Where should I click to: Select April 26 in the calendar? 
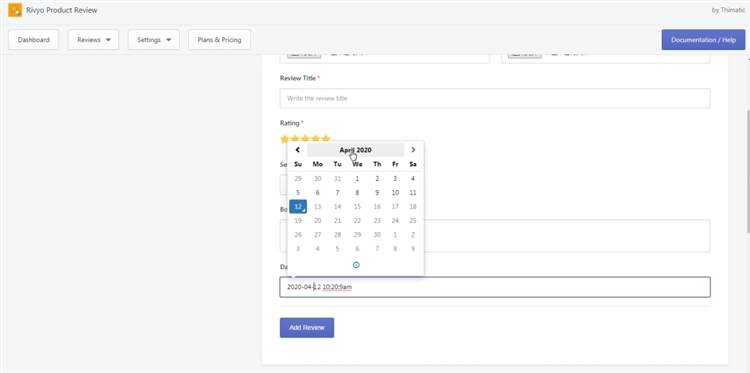tap(298, 235)
